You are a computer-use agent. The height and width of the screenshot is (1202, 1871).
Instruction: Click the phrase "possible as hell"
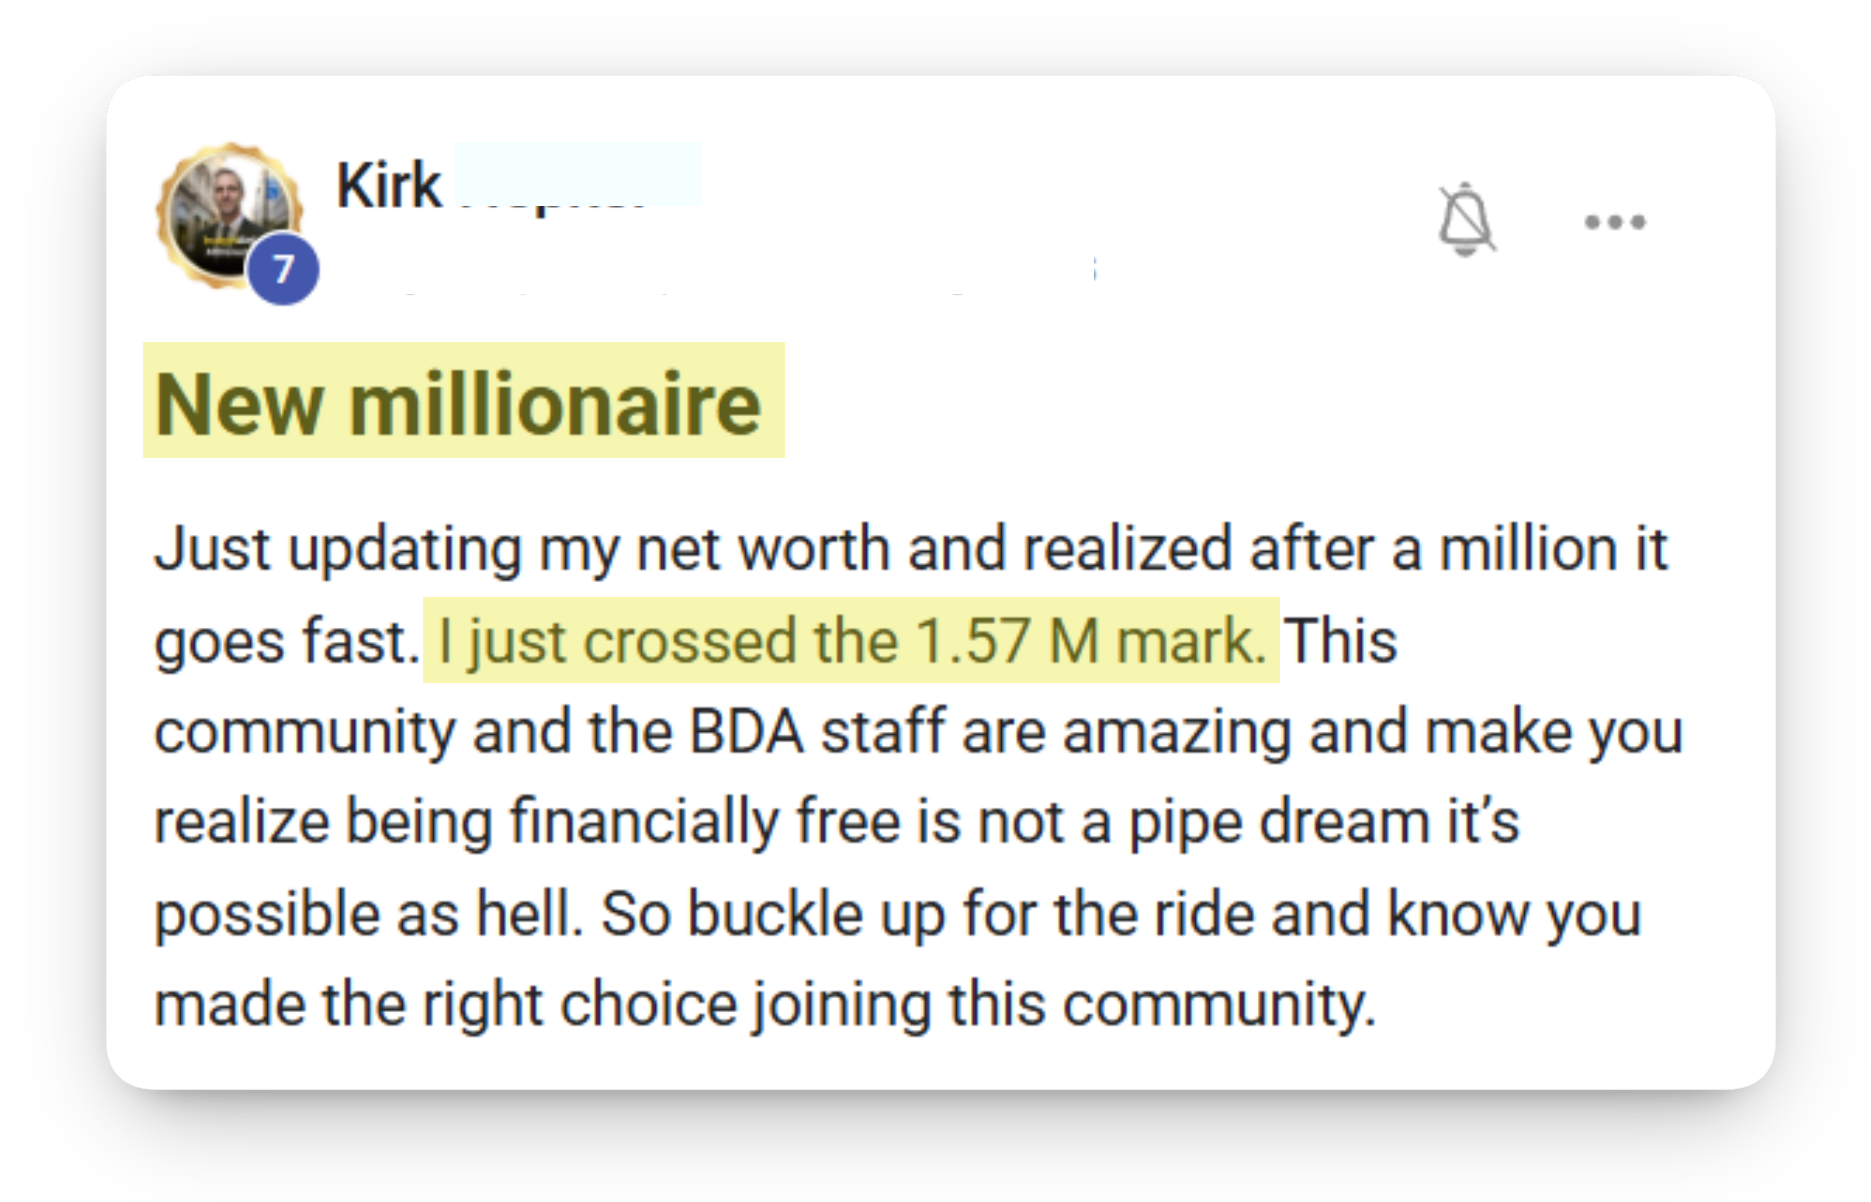[366, 914]
